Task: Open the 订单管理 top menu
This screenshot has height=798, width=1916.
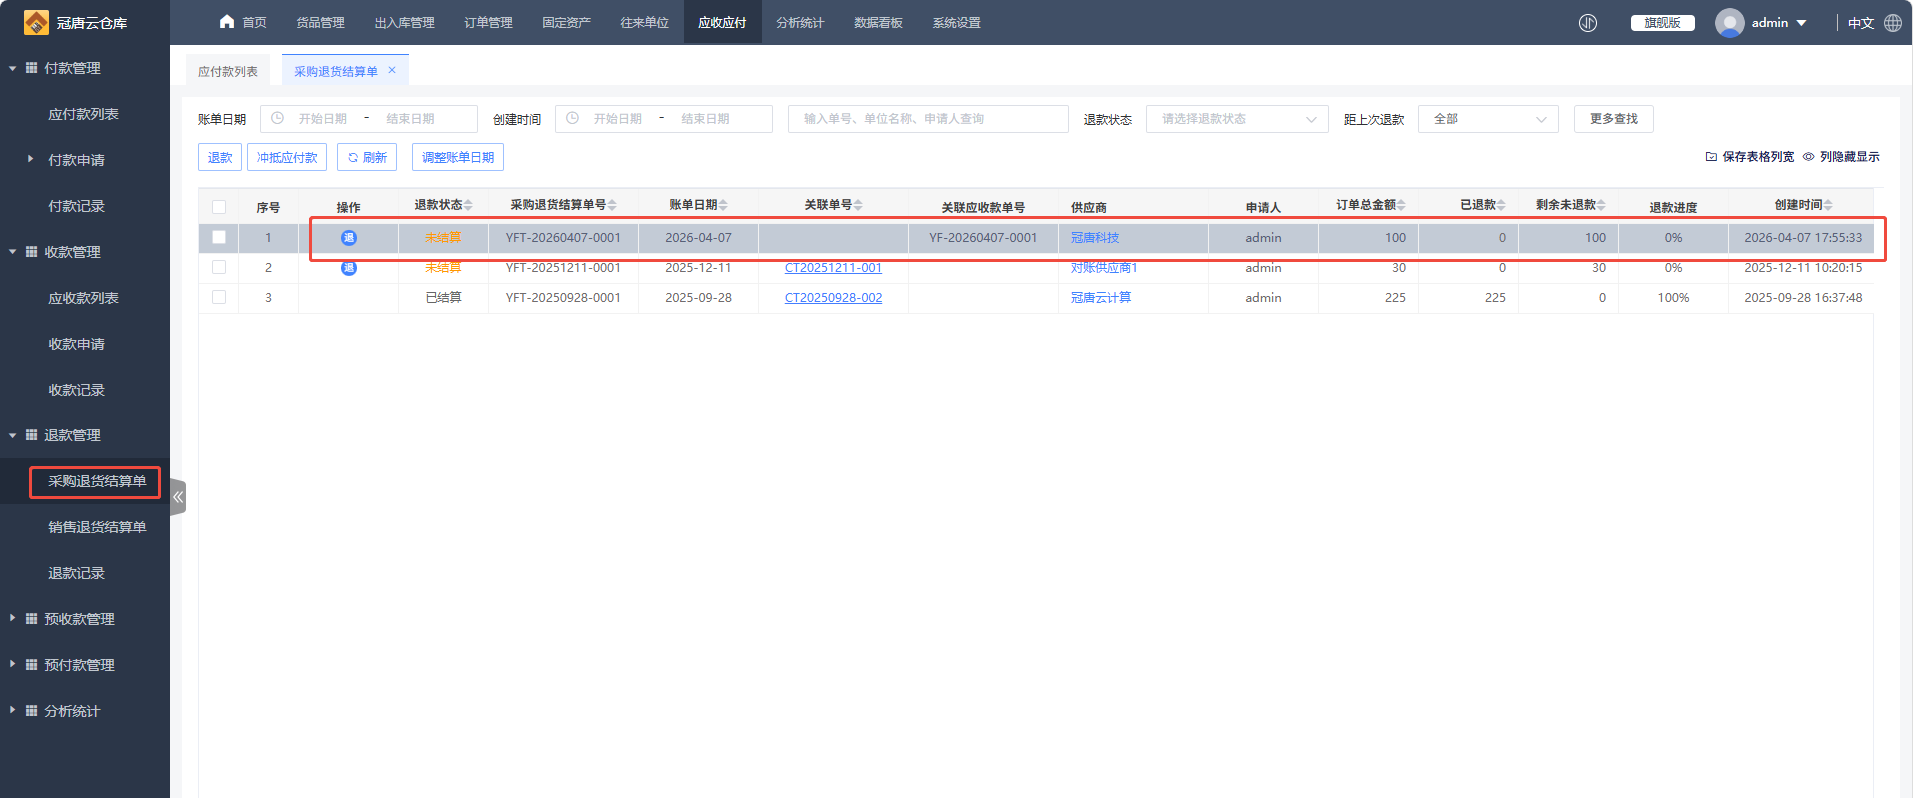Action: pos(488,23)
